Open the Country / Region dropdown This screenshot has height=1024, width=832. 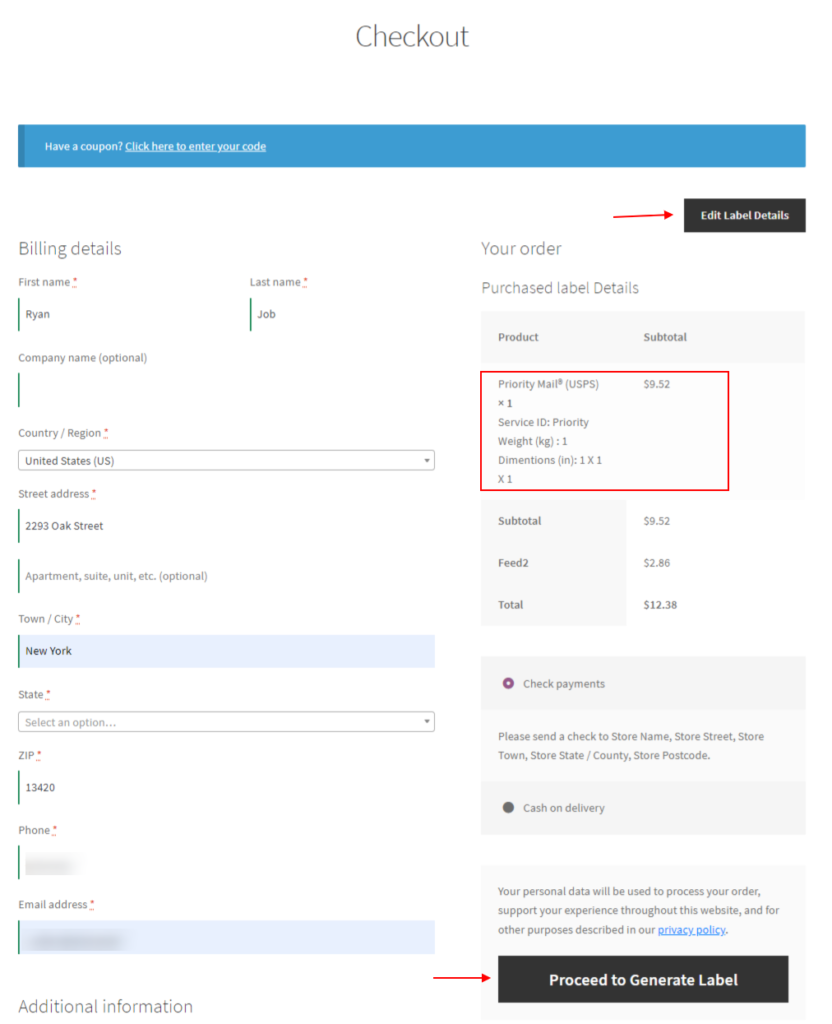pos(226,460)
